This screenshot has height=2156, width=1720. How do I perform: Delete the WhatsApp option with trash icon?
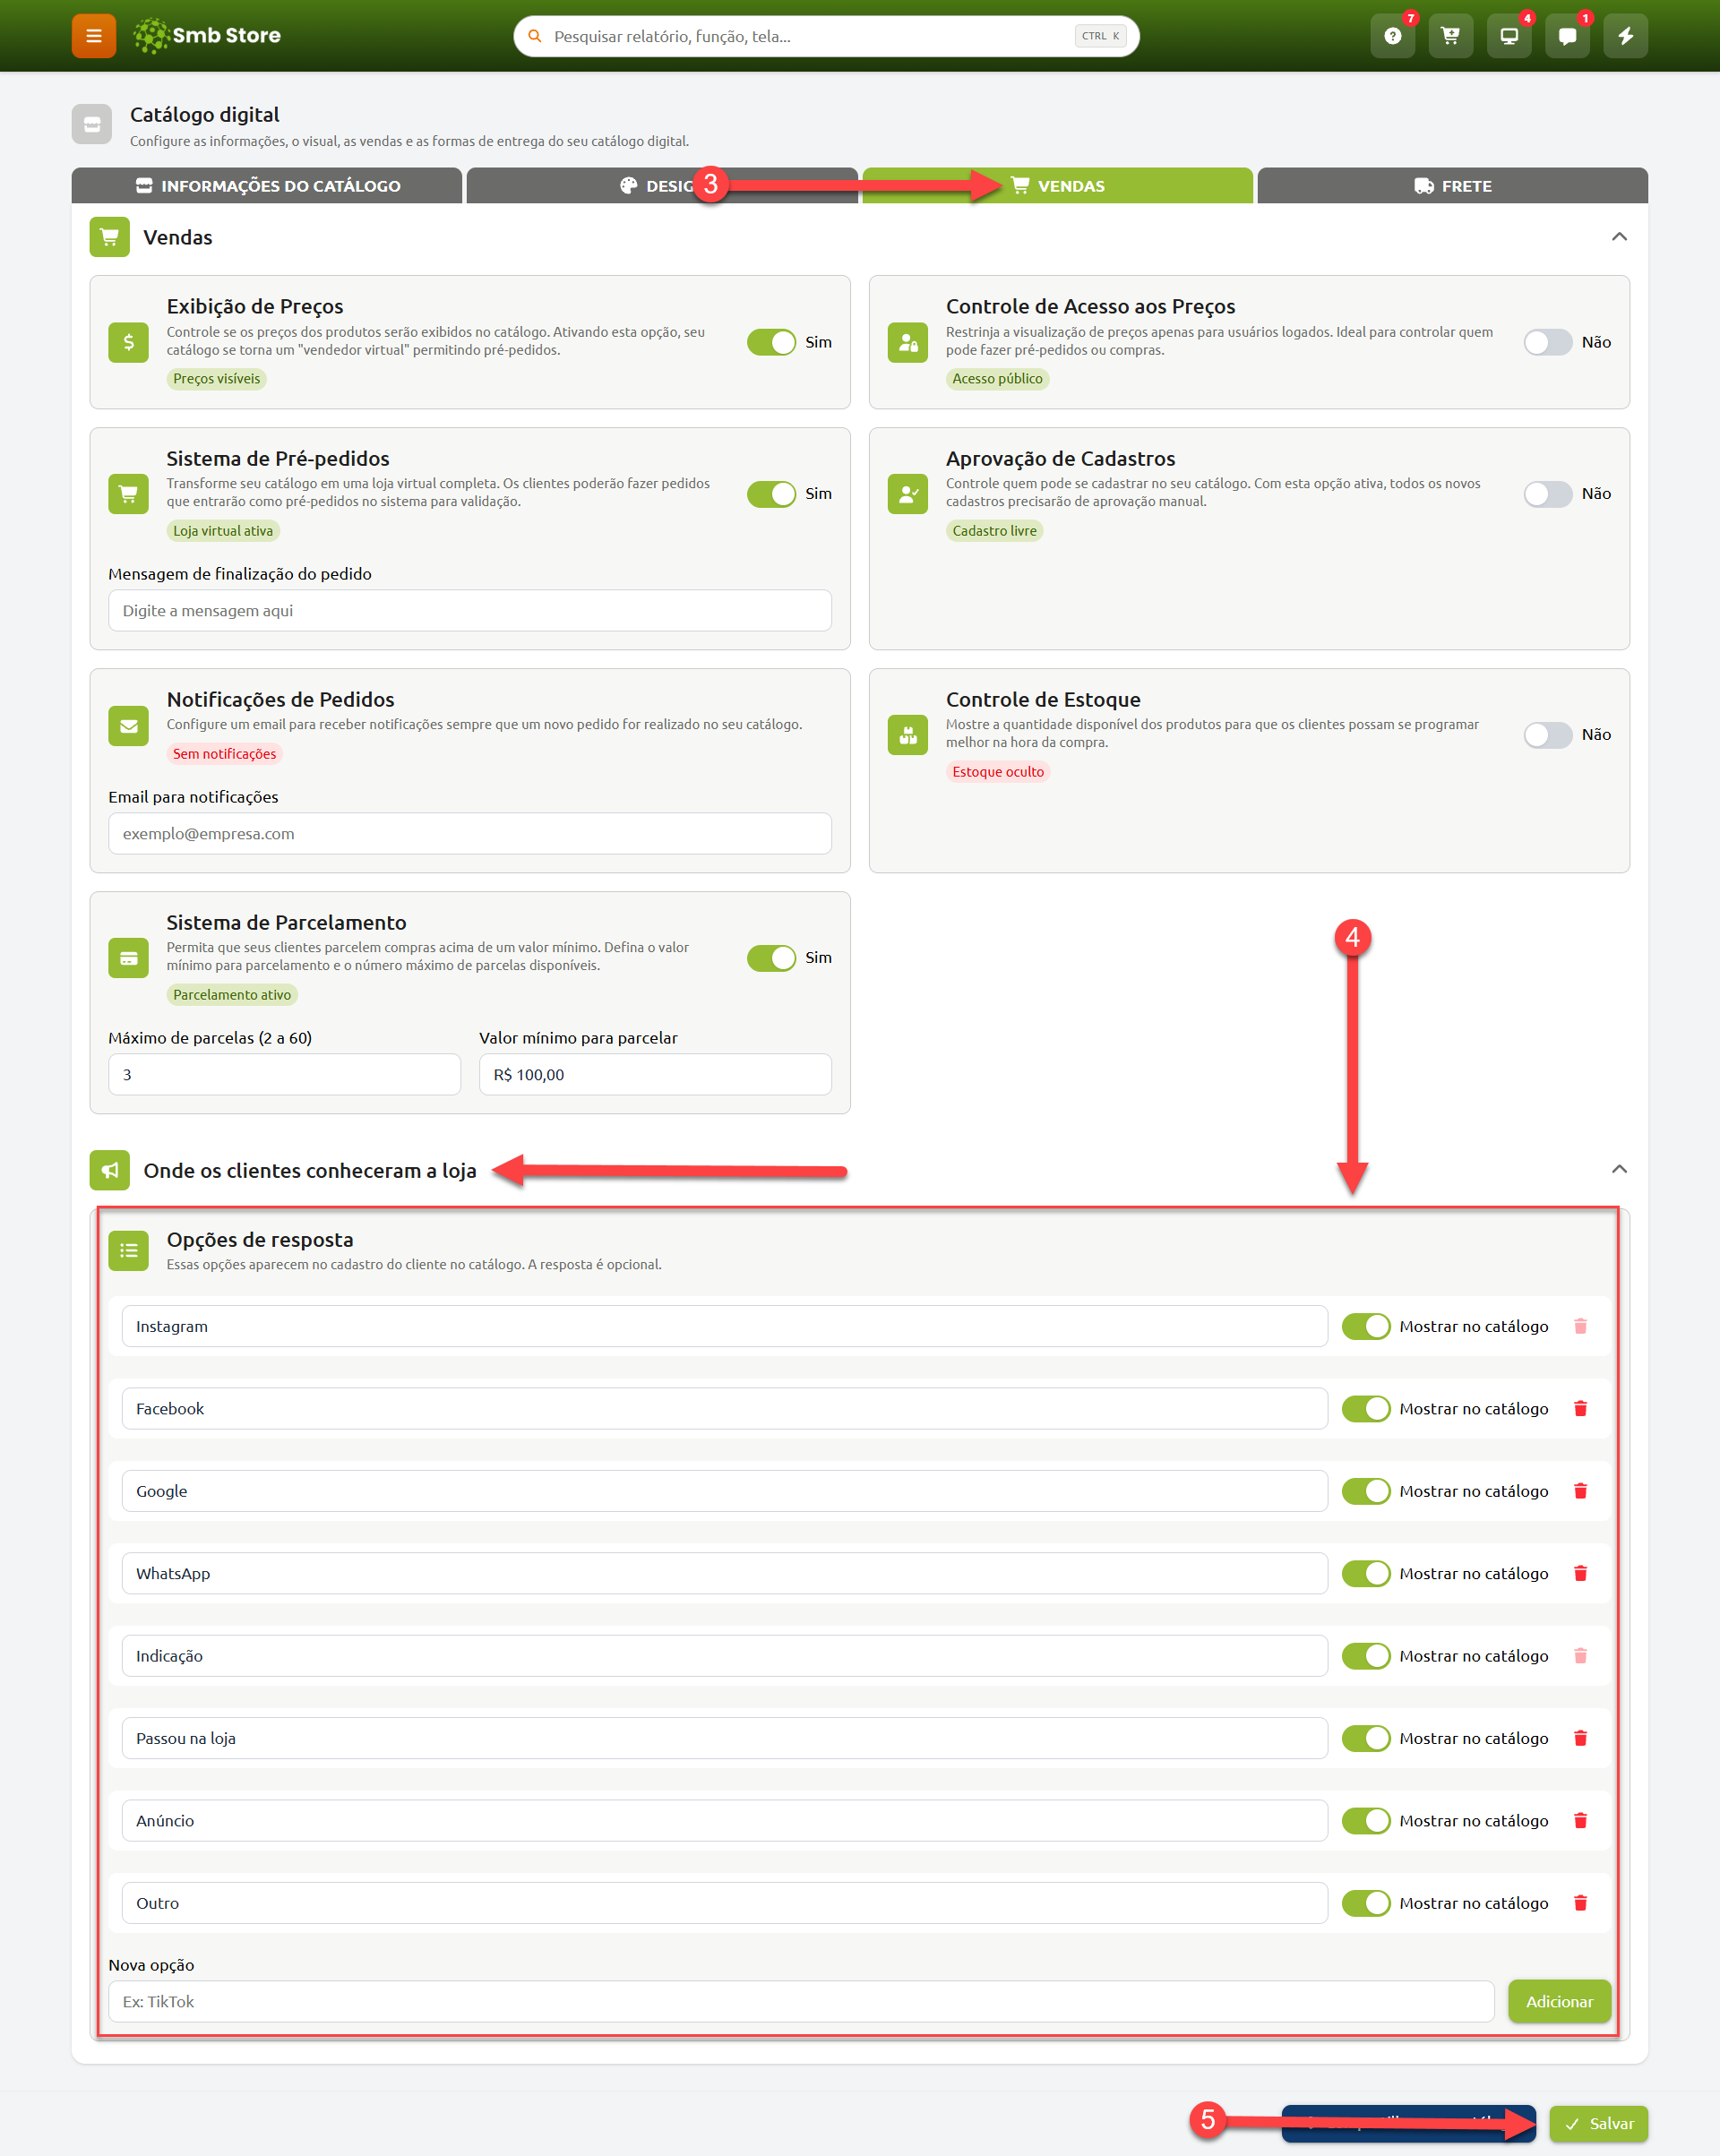click(x=1580, y=1574)
